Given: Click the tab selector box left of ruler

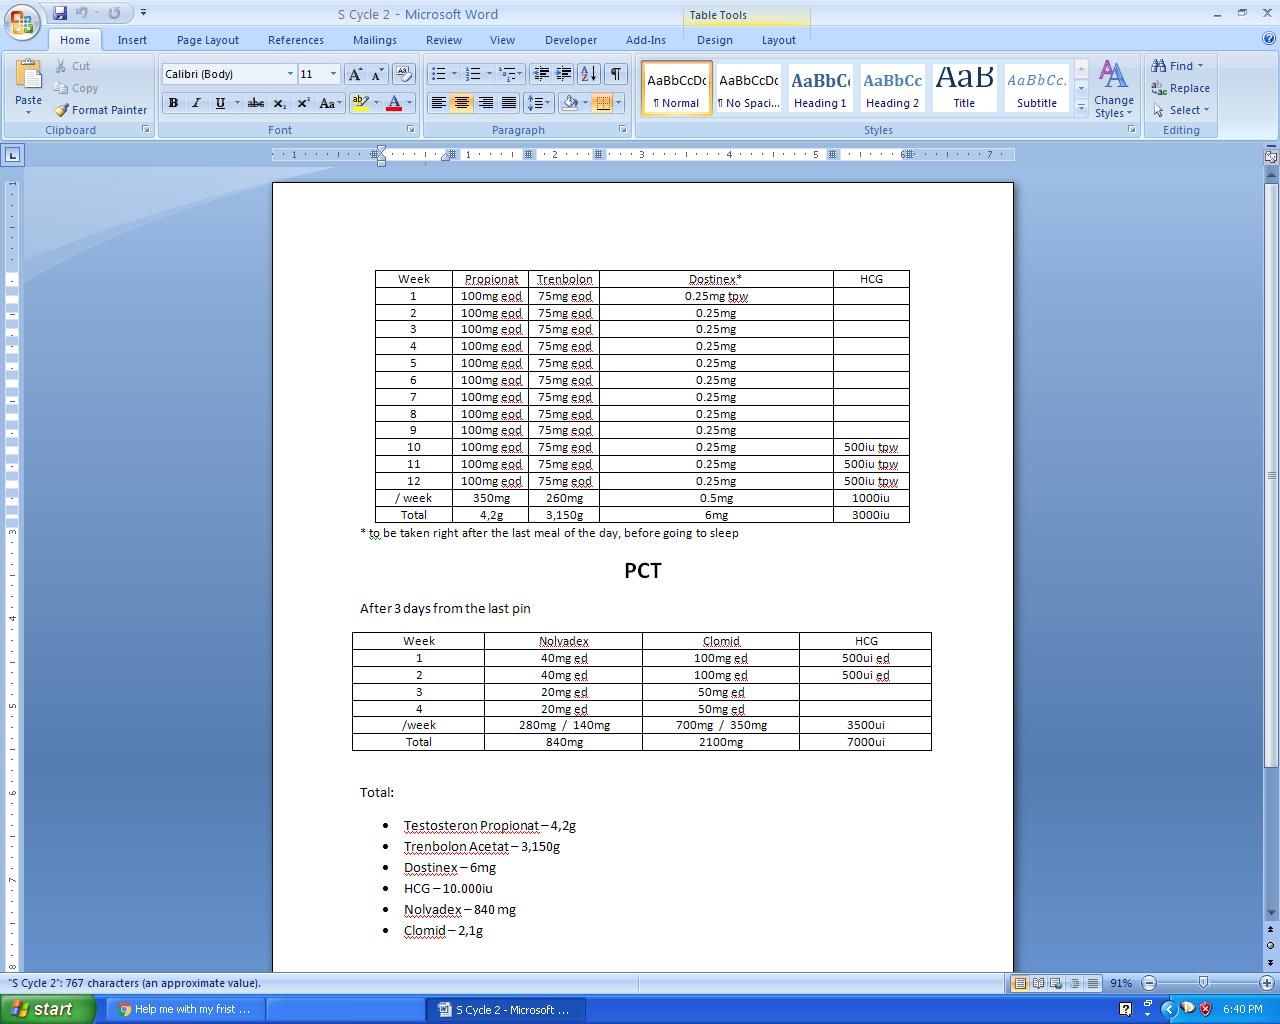Looking at the screenshot, I should 12,155.
